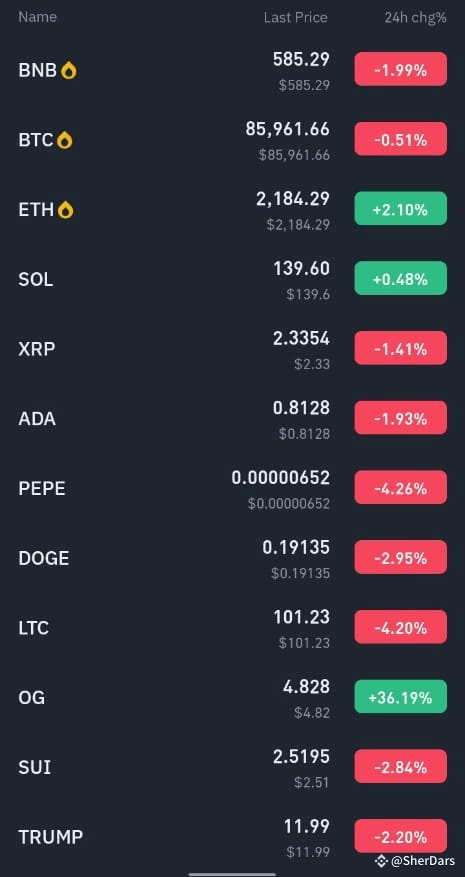
Task: Tap the OG +36.19% green badge
Action: pyautogui.click(x=401, y=697)
